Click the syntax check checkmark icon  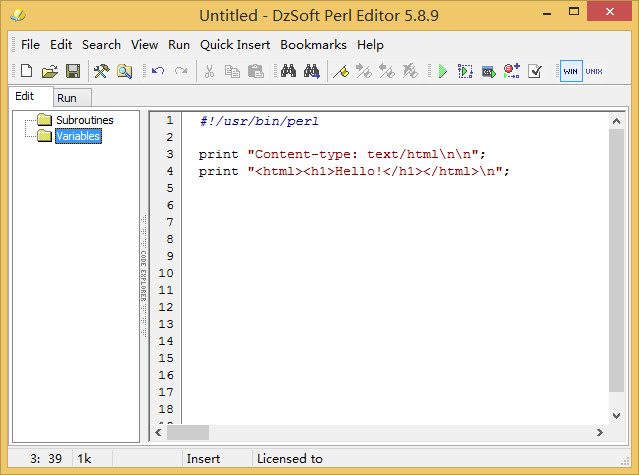tap(535, 71)
